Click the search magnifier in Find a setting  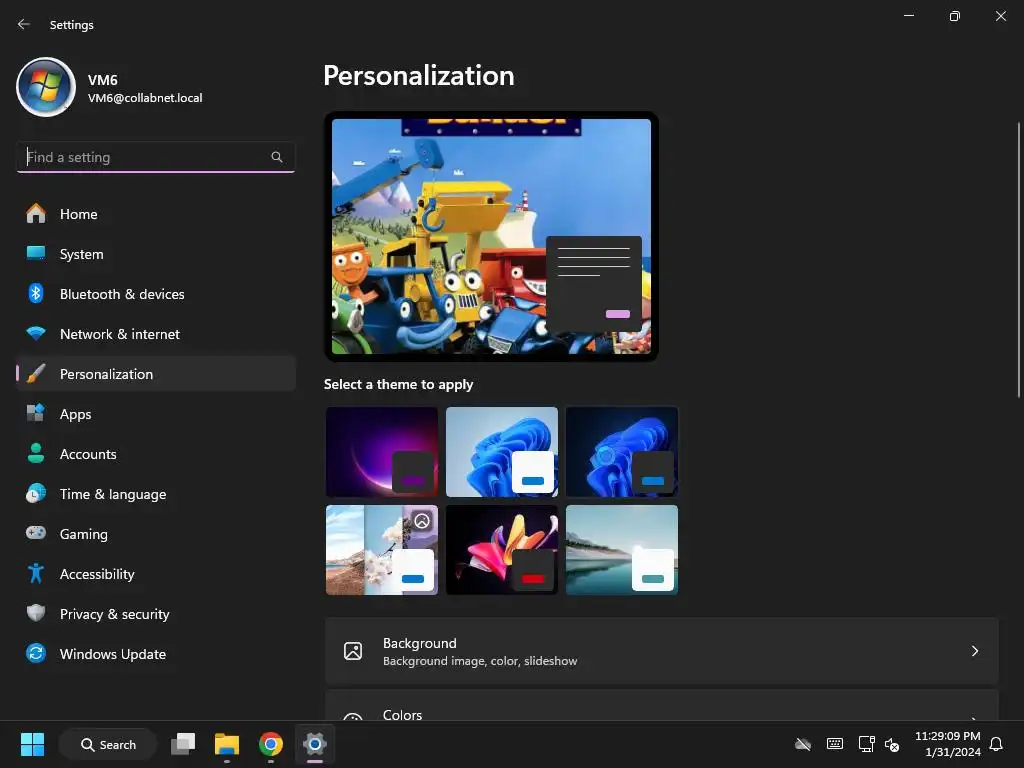point(277,157)
